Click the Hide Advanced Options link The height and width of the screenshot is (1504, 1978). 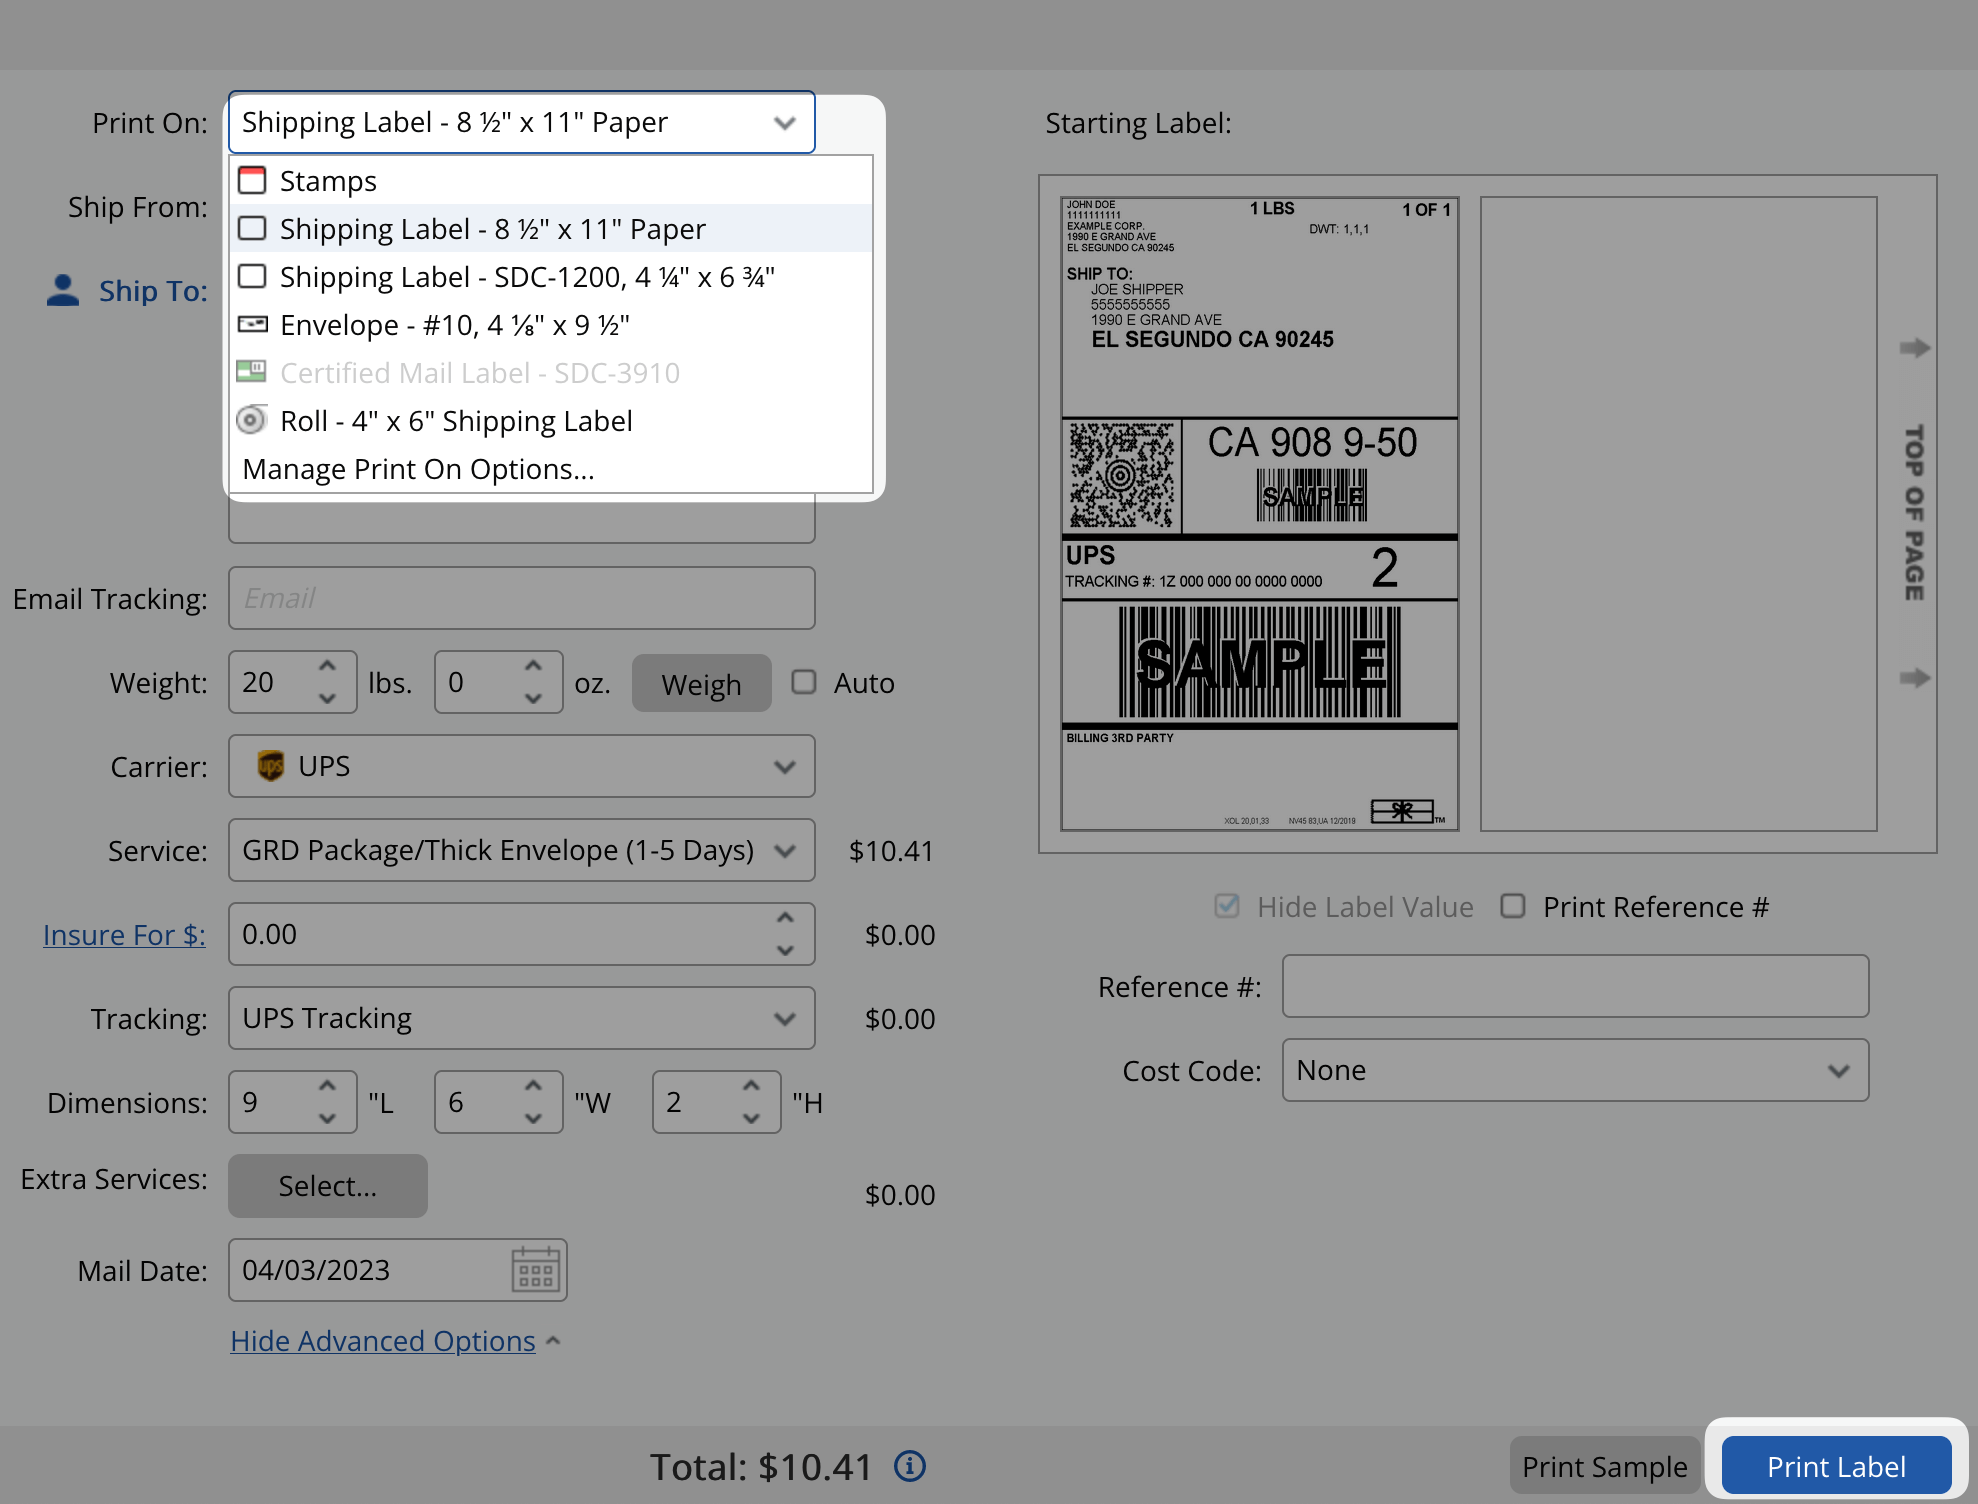[x=383, y=1341]
